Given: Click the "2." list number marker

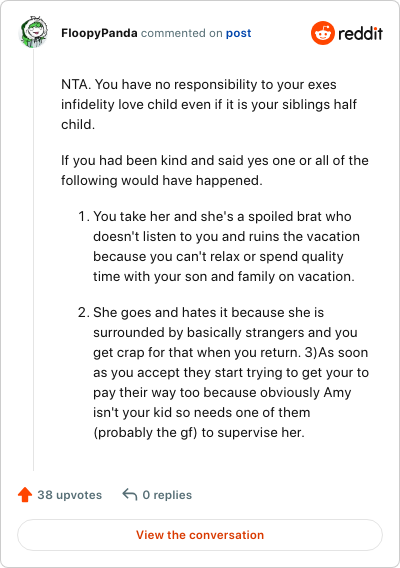Looking at the screenshot, I should coord(84,312).
